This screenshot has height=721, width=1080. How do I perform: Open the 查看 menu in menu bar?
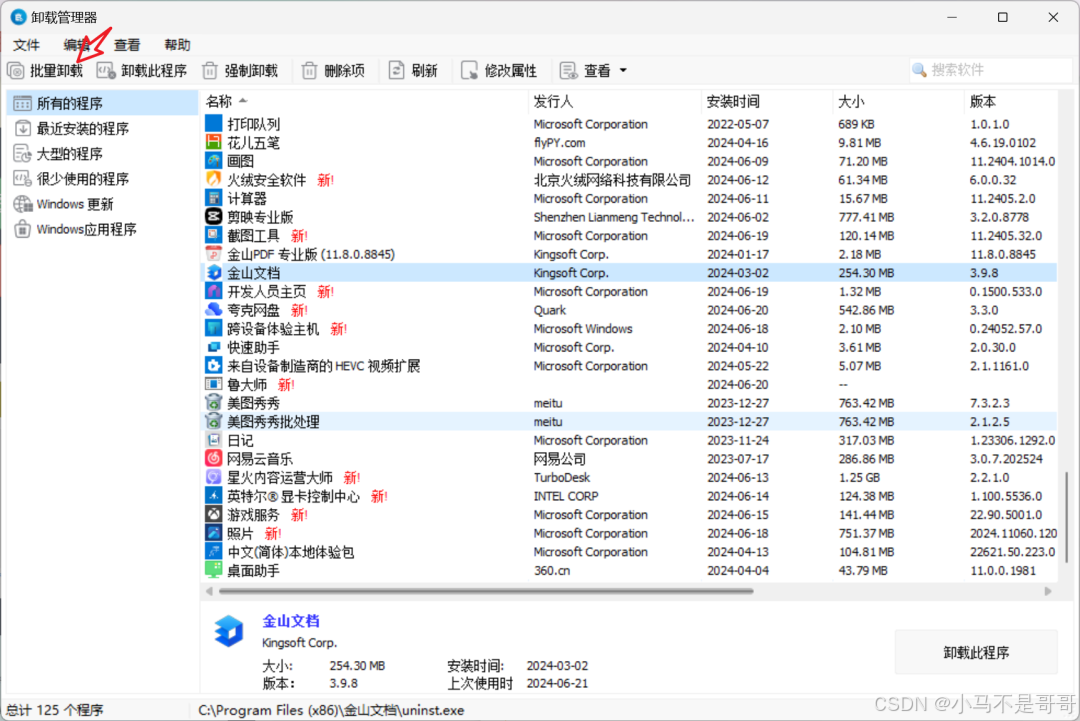[127, 45]
